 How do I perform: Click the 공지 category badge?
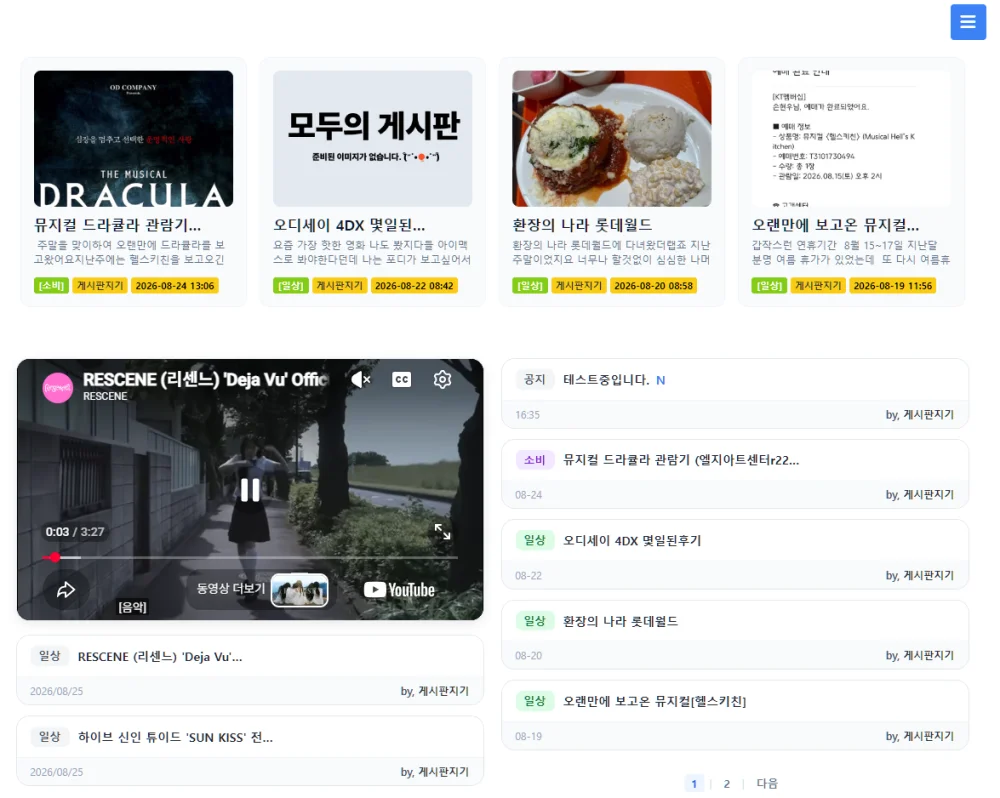(x=534, y=380)
